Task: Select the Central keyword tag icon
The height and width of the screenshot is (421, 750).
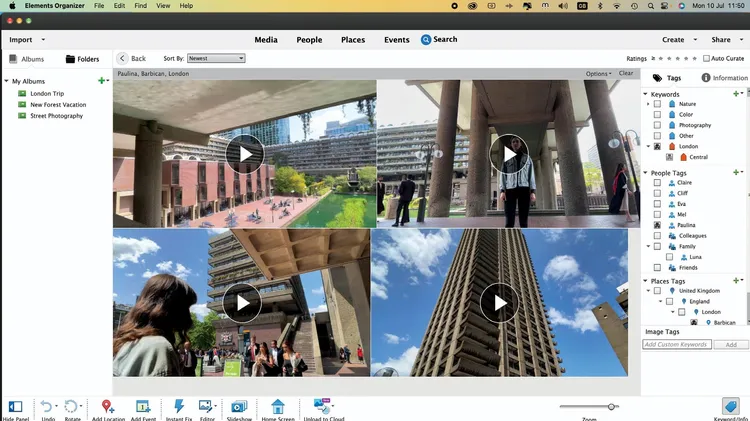Action: 684,157
